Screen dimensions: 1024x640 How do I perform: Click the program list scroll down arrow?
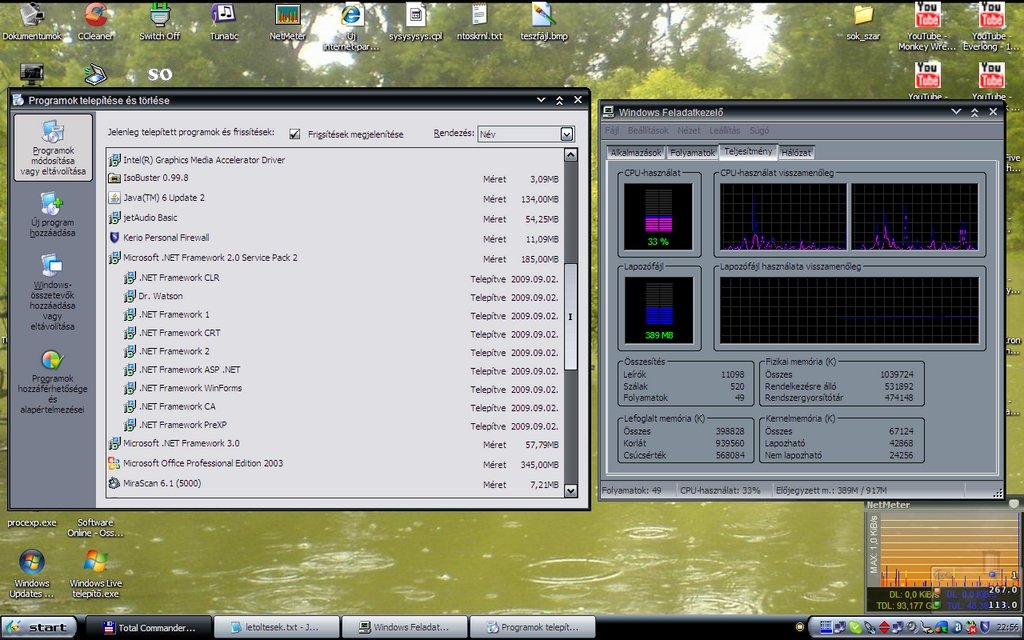tap(570, 490)
